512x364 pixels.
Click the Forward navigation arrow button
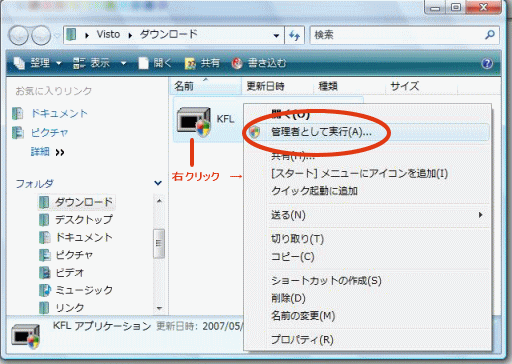click(41, 35)
